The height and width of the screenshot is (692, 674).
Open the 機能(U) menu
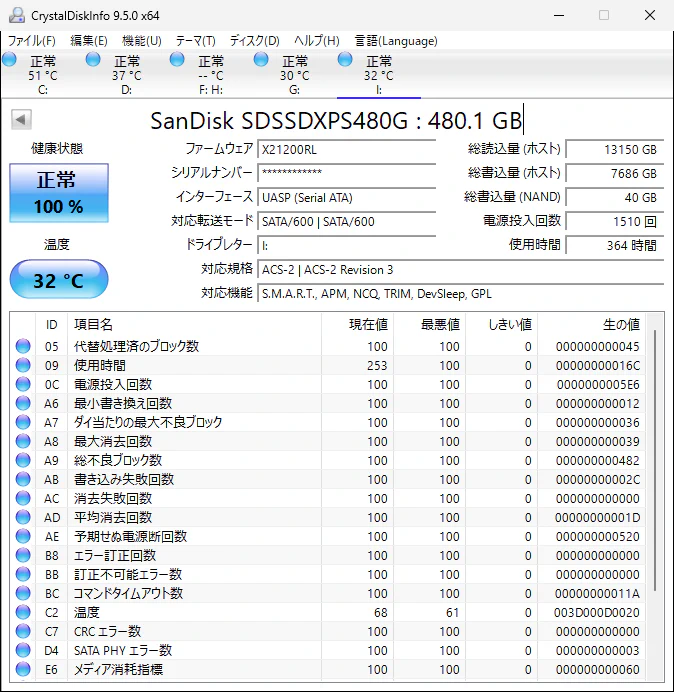click(142, 41)
